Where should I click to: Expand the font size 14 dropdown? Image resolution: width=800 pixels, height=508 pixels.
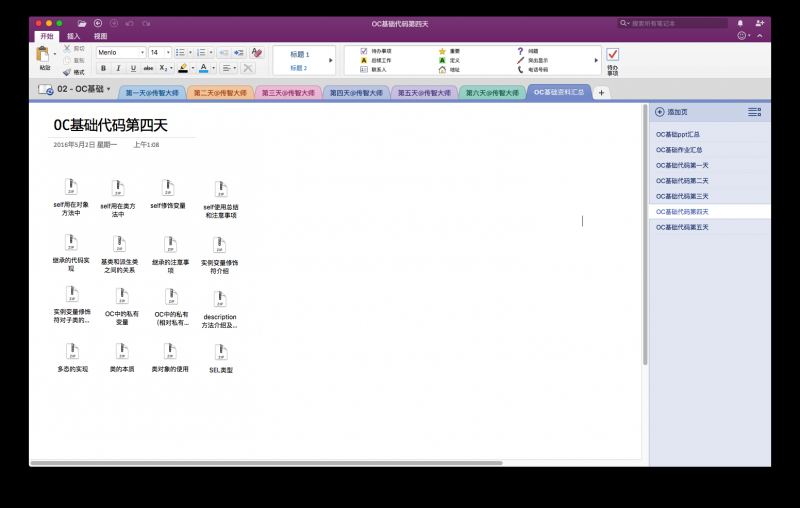click(x=167, y=52)
